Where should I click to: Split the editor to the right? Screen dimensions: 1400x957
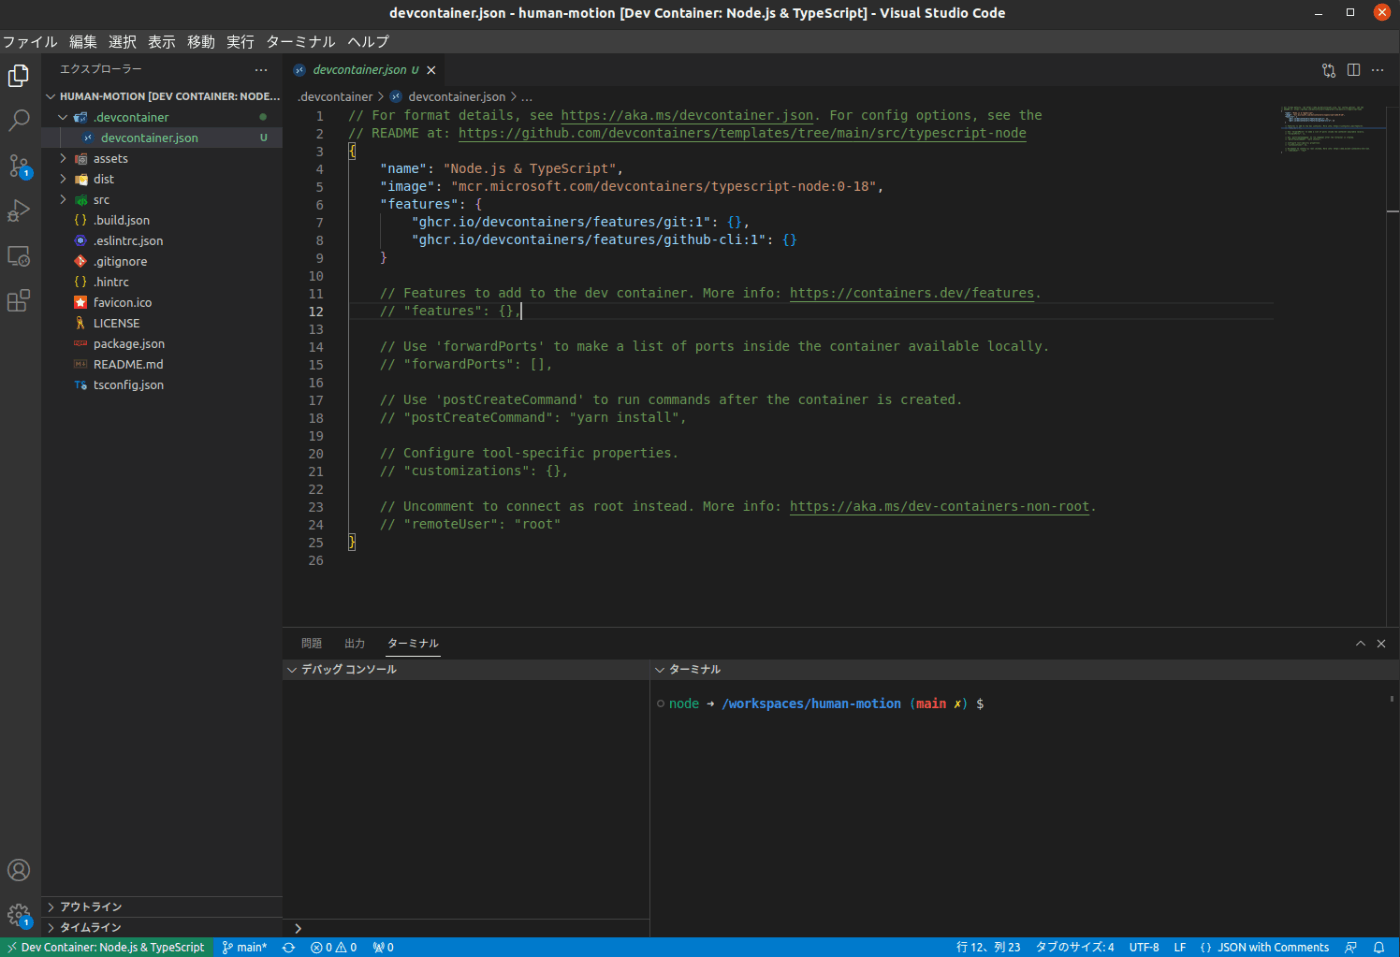[x=1353, y=70]
